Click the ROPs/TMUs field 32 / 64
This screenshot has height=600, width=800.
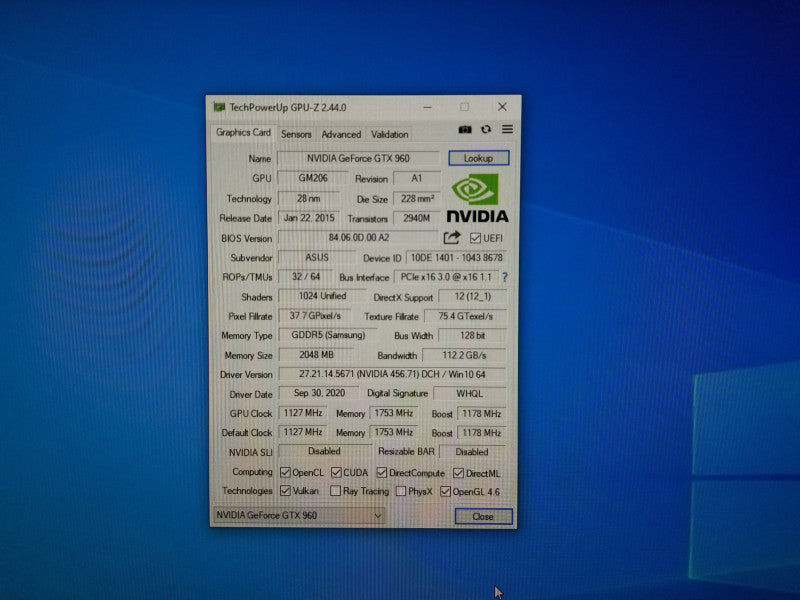pyautogui.click(x=306, y=277)
